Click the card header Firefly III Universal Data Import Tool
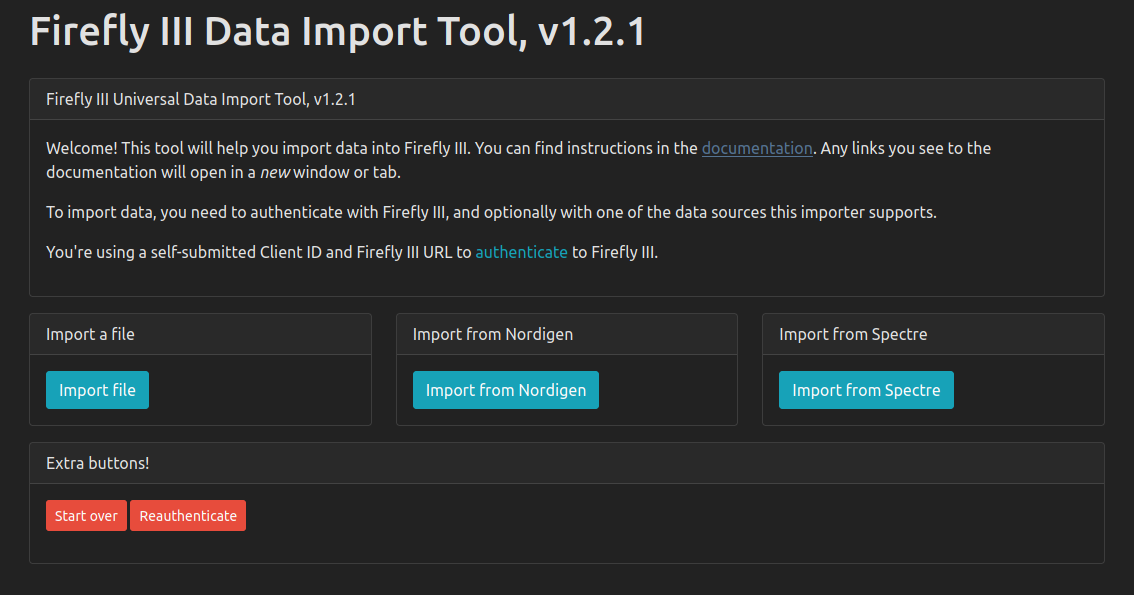The image size is (1134, 595). (200, 99)
